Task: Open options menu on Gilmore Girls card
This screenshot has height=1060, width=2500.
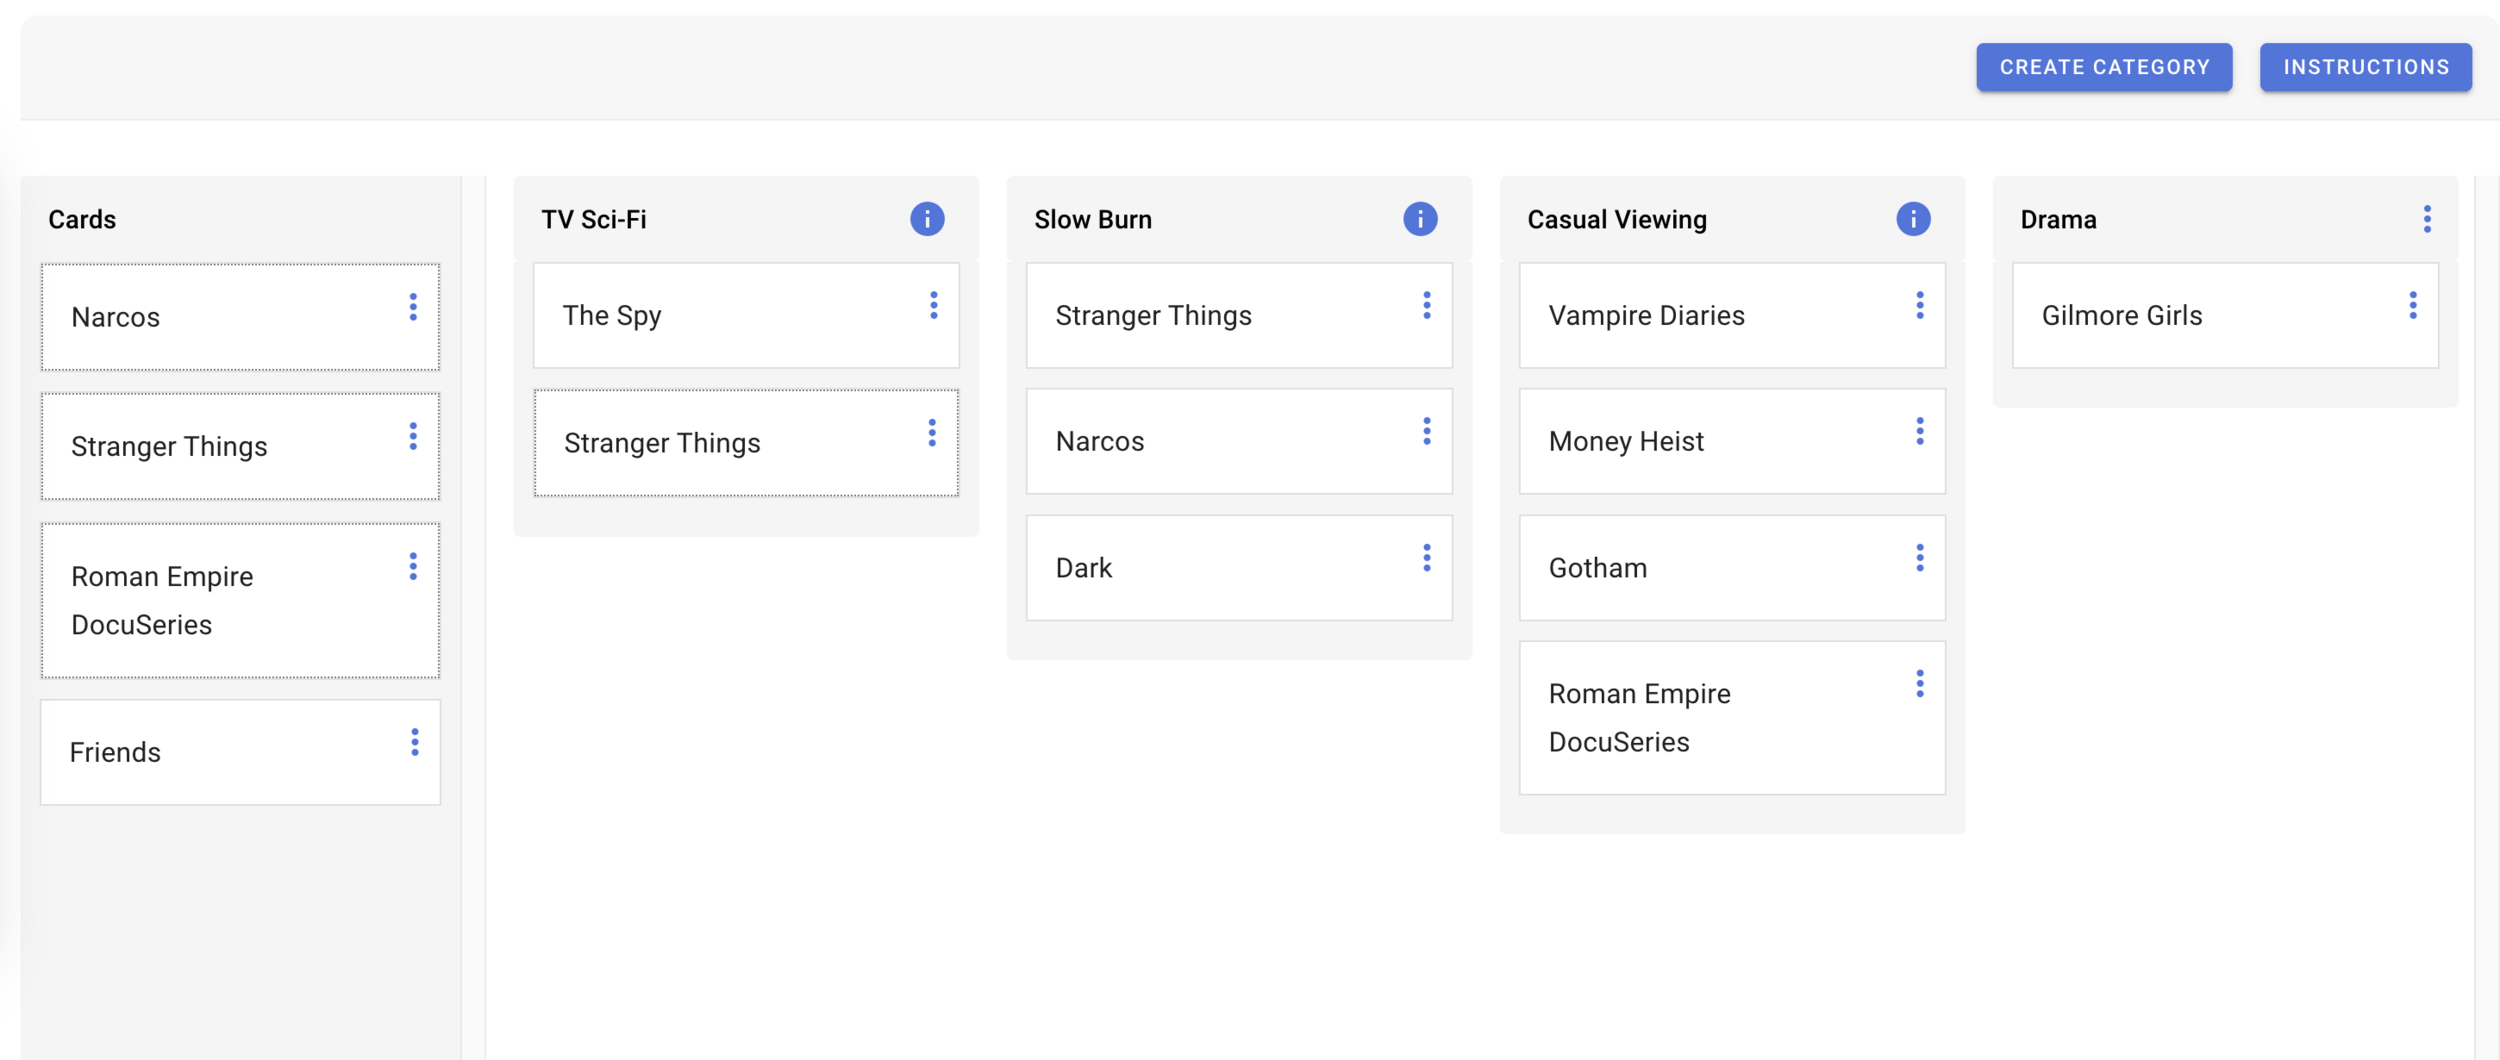Action: [2413, 305]
